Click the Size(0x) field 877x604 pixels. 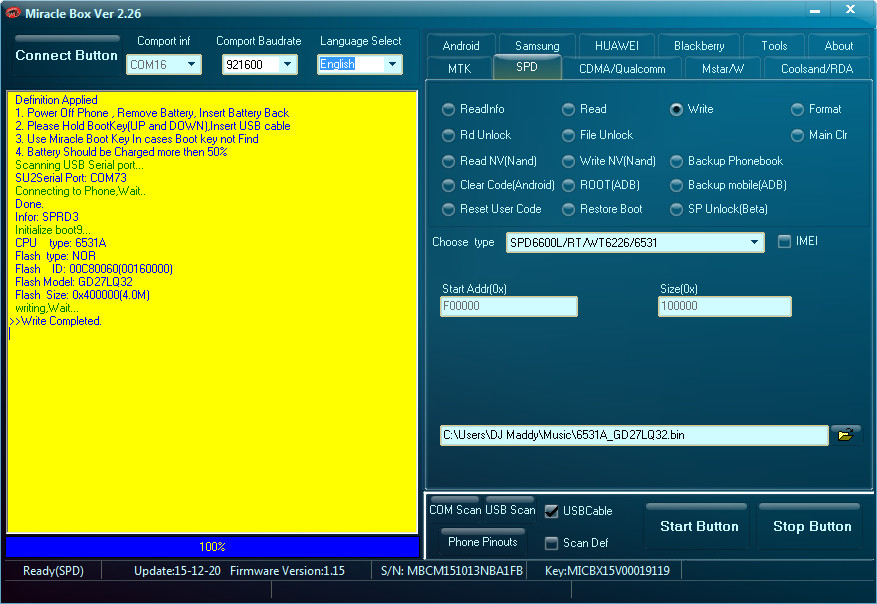pos(725,306)
